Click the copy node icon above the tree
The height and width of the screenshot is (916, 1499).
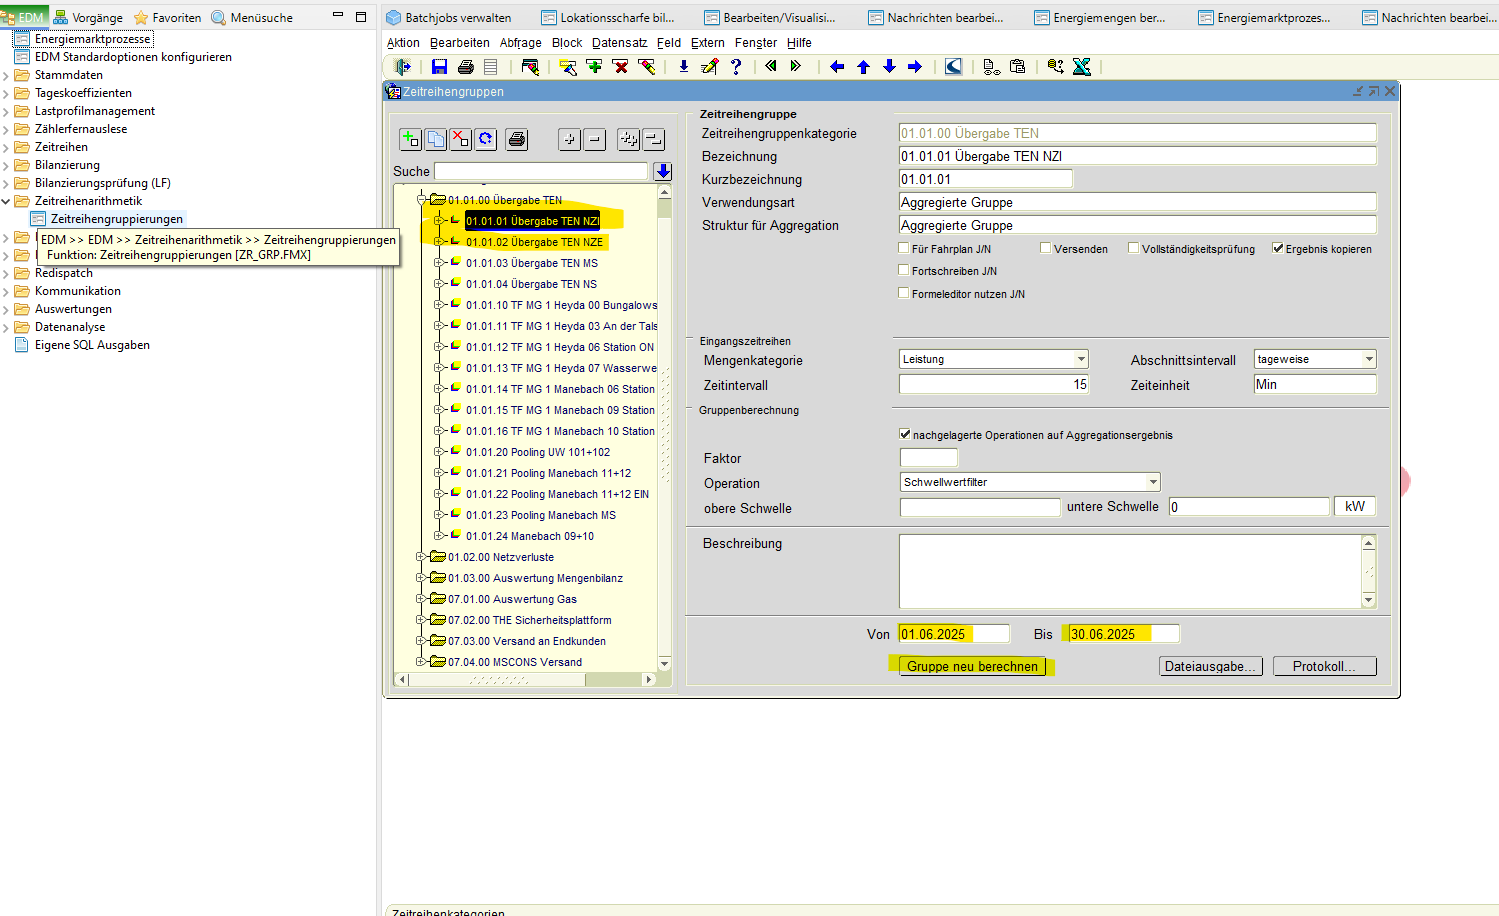pos(436,140)
